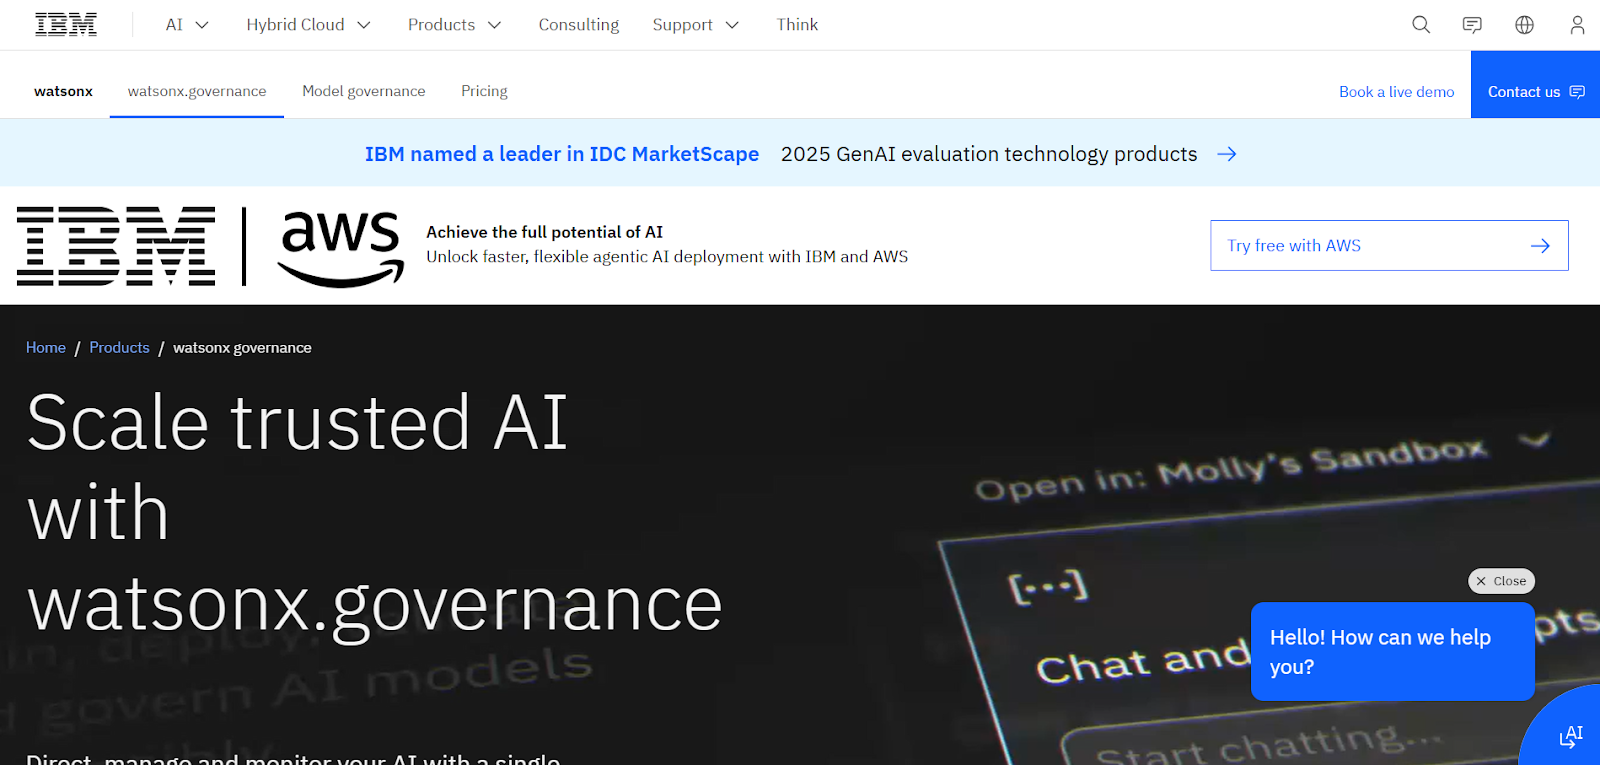Expand the Hybrid Cloud dropdown
Image resolution: width=1600 pixels, height=765 pixels.
308,25
